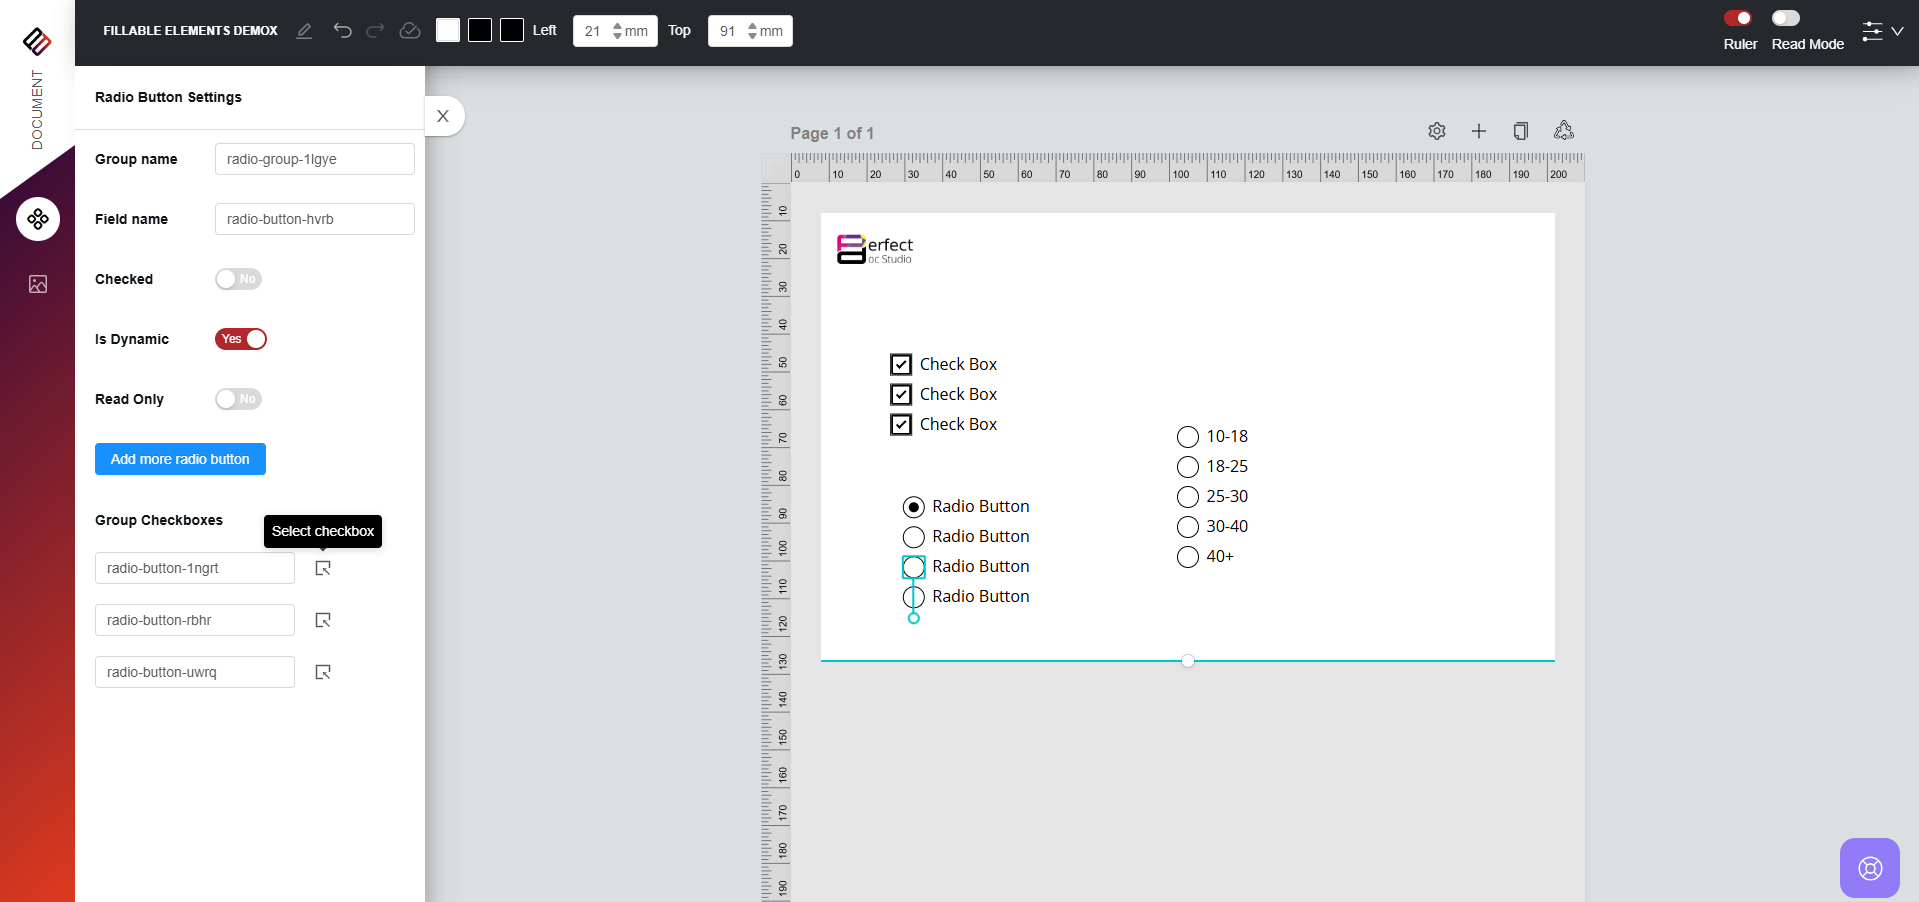1919x902 pixels.
Task: Add a new page with plus icon
Action: 1479,131
